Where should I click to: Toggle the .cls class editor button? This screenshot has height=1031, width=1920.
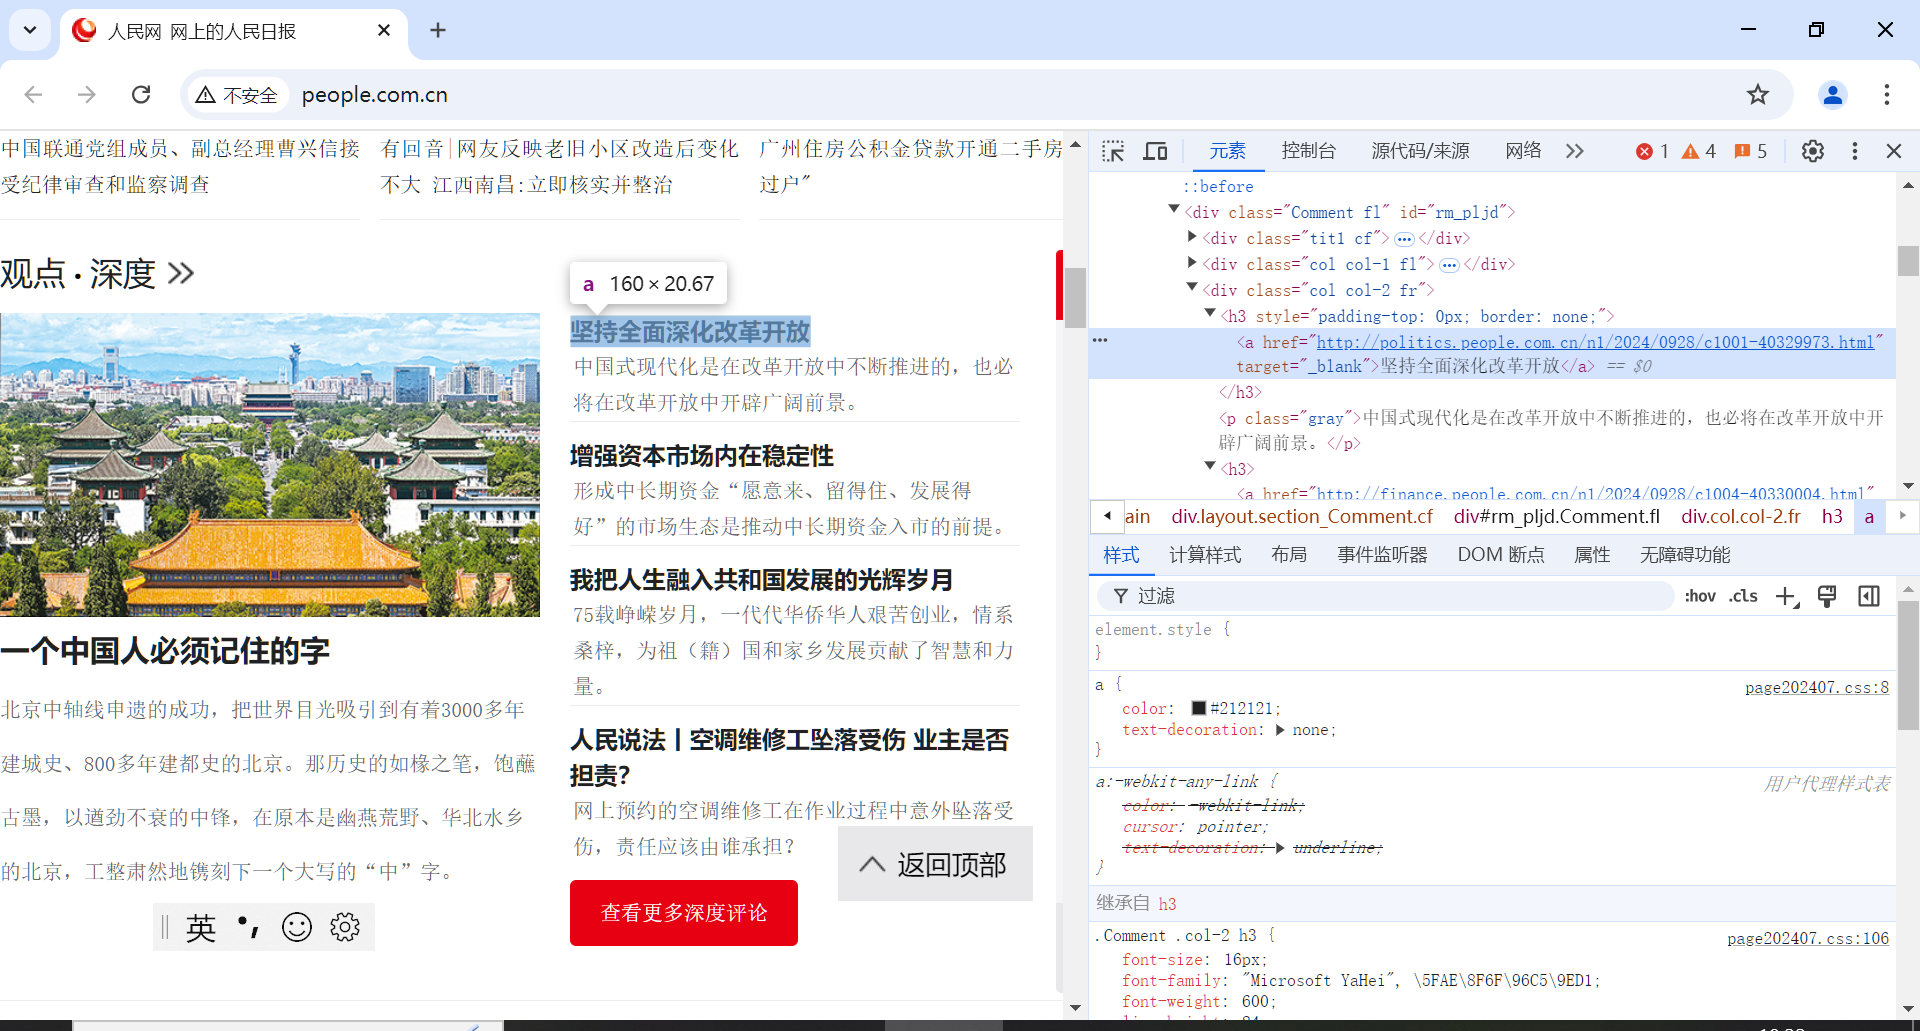coord(1743,596)
